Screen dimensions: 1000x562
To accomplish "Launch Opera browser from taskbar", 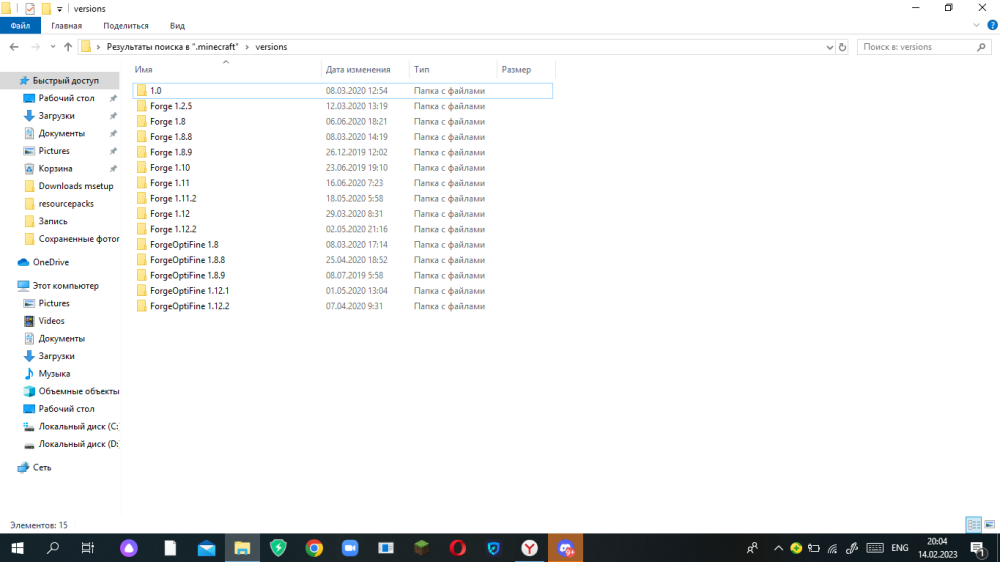I will (457, 548).
